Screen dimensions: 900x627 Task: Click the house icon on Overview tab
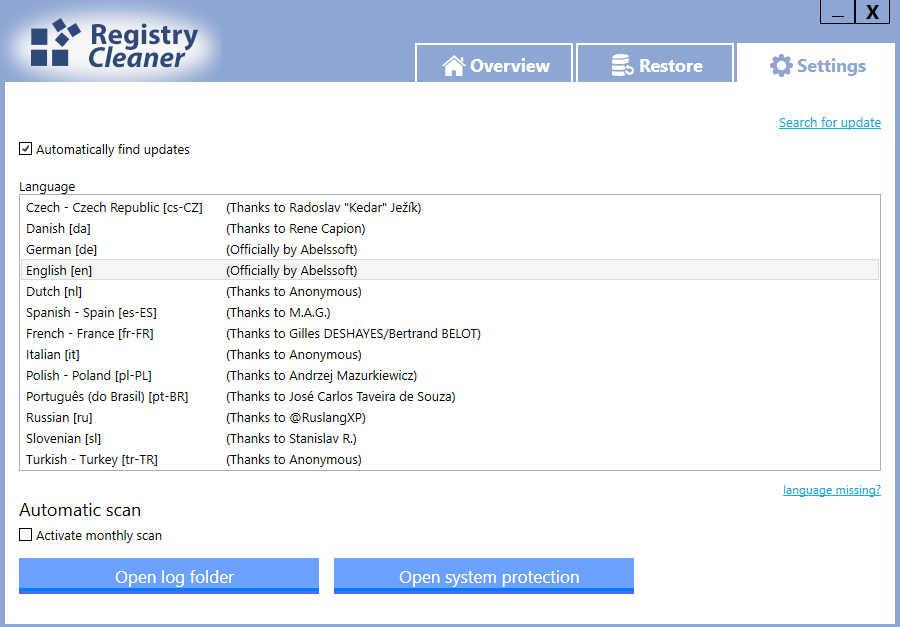click(453, 66)
